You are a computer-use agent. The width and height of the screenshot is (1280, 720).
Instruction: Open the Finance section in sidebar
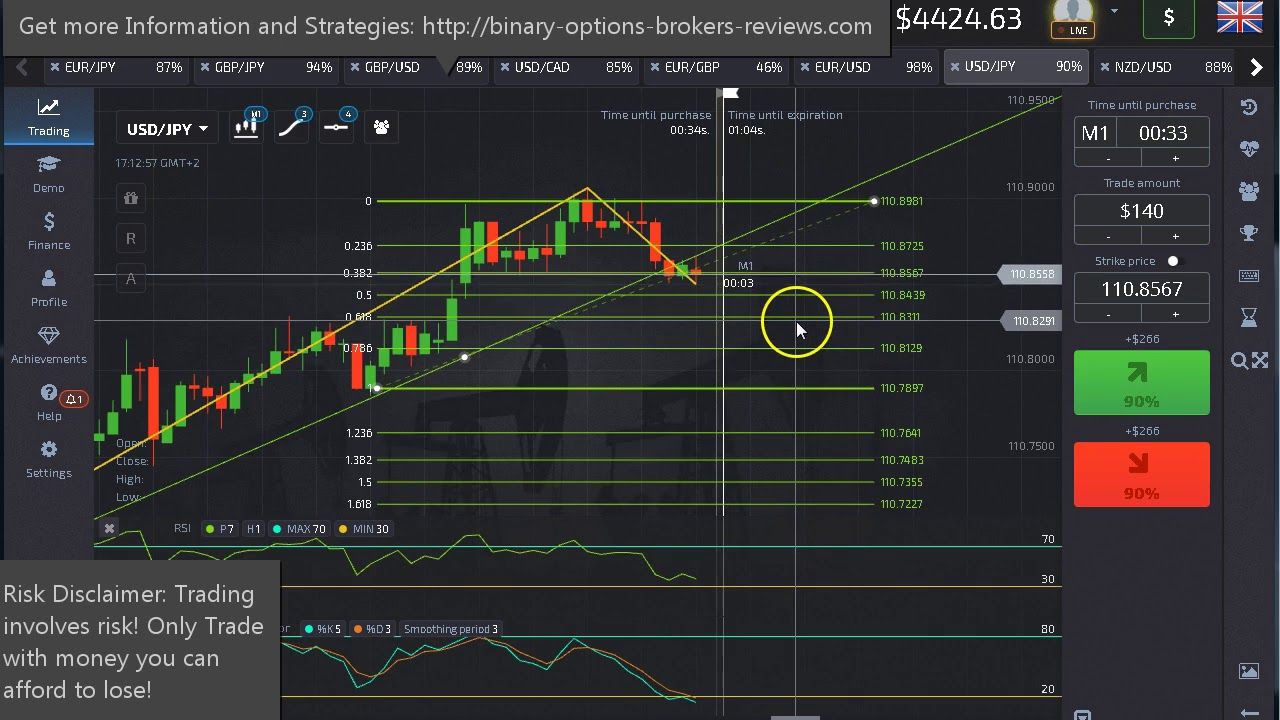pyautogui.click(x=48, y=230)
